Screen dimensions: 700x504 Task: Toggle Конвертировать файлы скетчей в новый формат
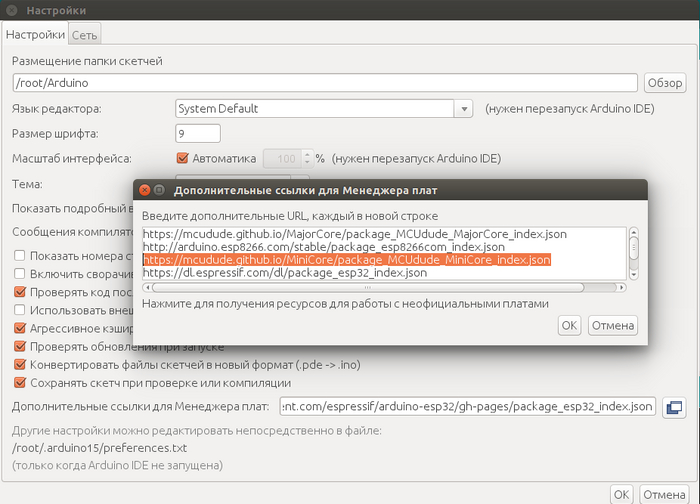click(20, 364)
